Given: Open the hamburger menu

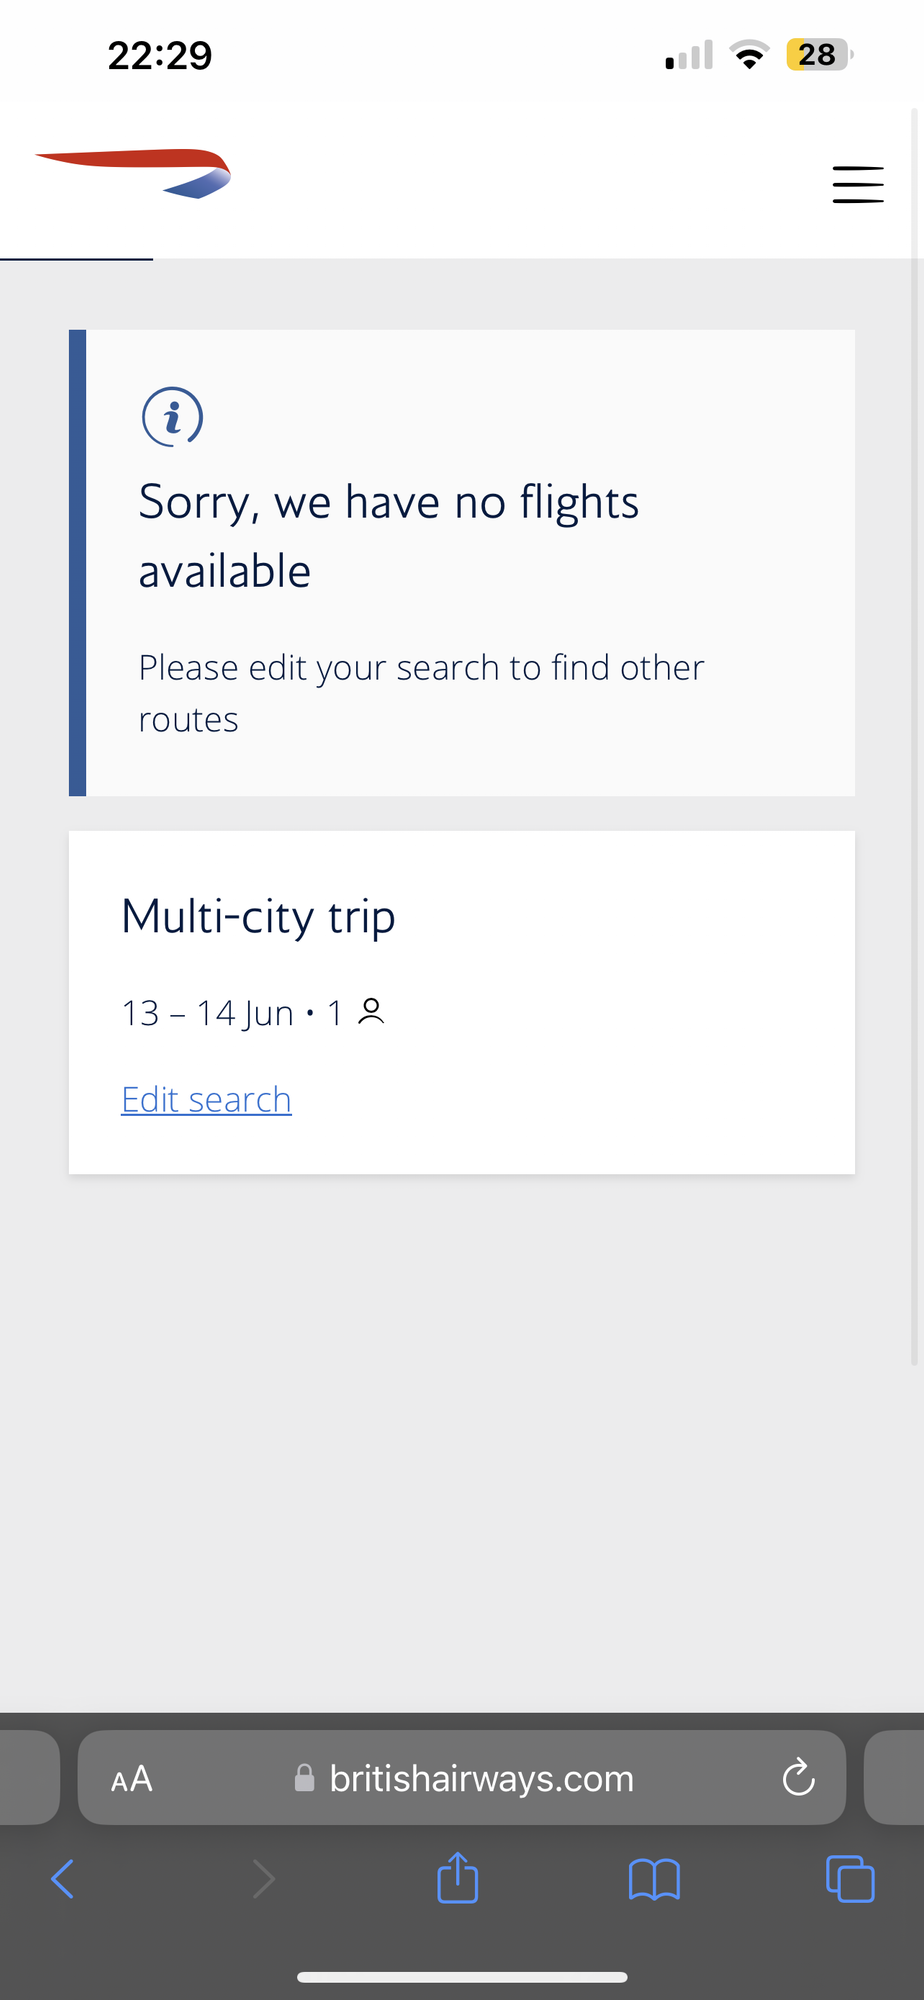Looking at the screenshot, I should pyautogui.click(x=858, y=185).
